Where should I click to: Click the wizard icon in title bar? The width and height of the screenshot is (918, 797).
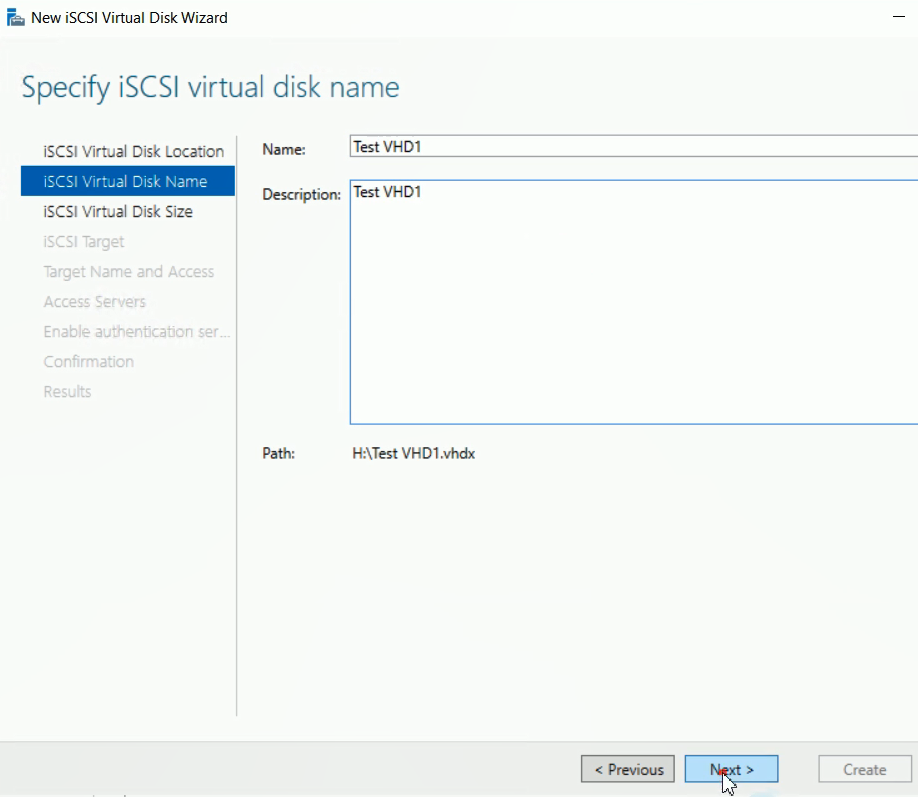coord(16,18)
